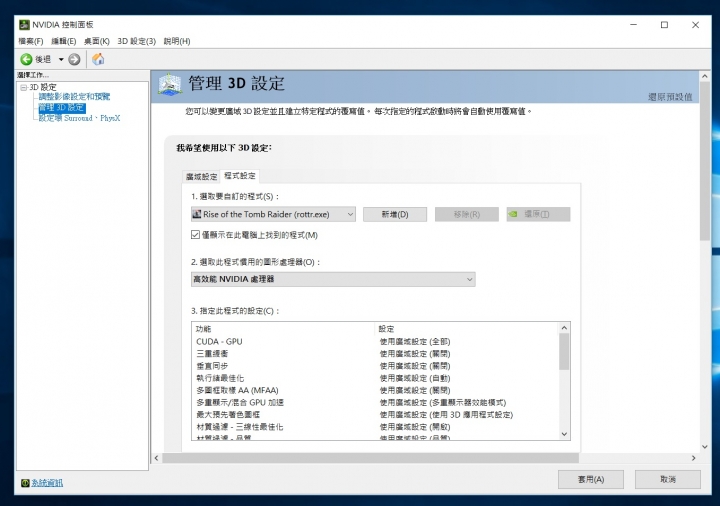Click the 新增(D) button
The width and height of the screenshot is (720, 506).
tap(395, 214)
